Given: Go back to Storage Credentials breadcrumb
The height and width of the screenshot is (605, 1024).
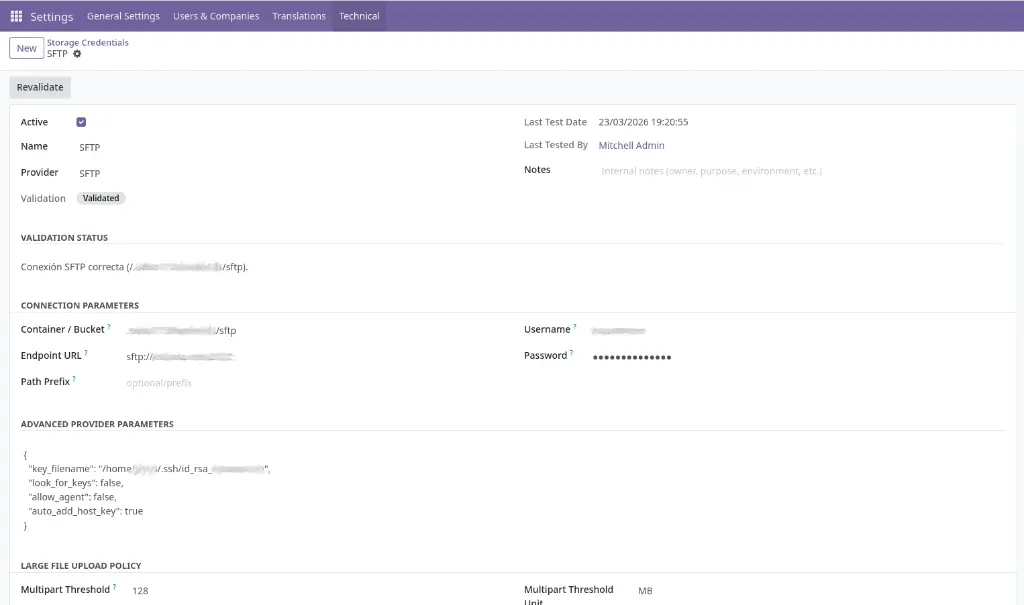Looking at the screenshot, I should pos(88,43).
